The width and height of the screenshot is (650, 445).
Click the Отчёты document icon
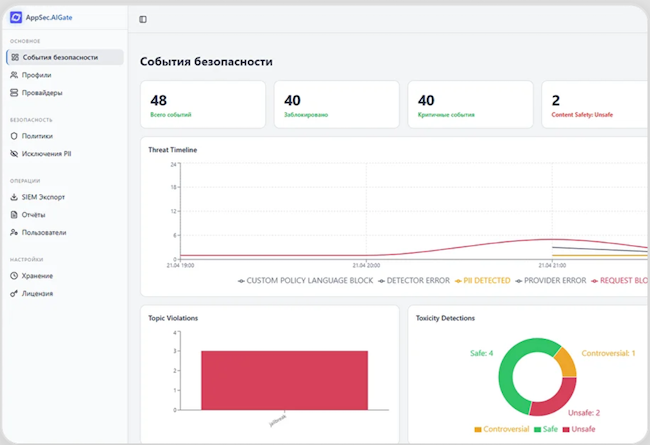click(14, 215)
